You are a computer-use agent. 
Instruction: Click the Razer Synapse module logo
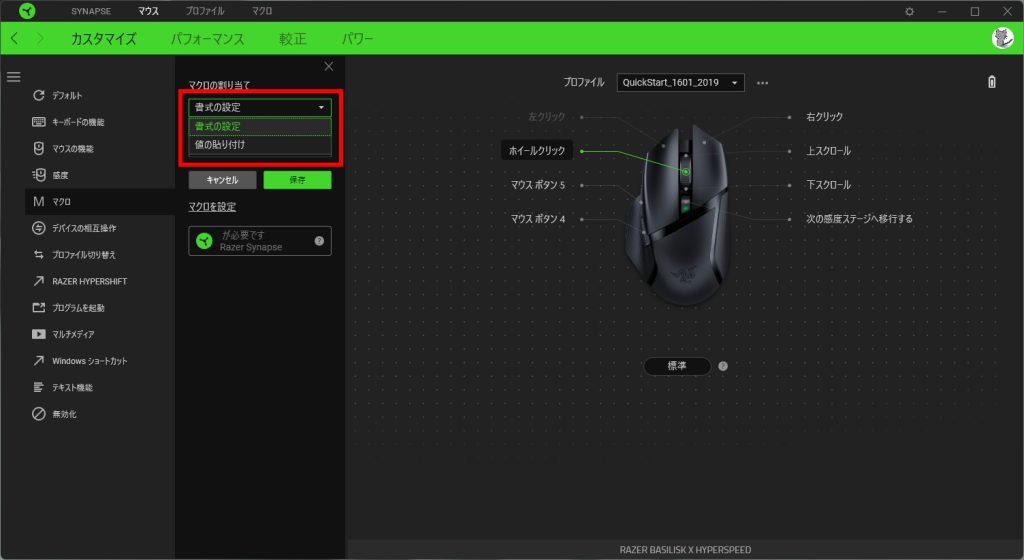(x=204, y=241)
